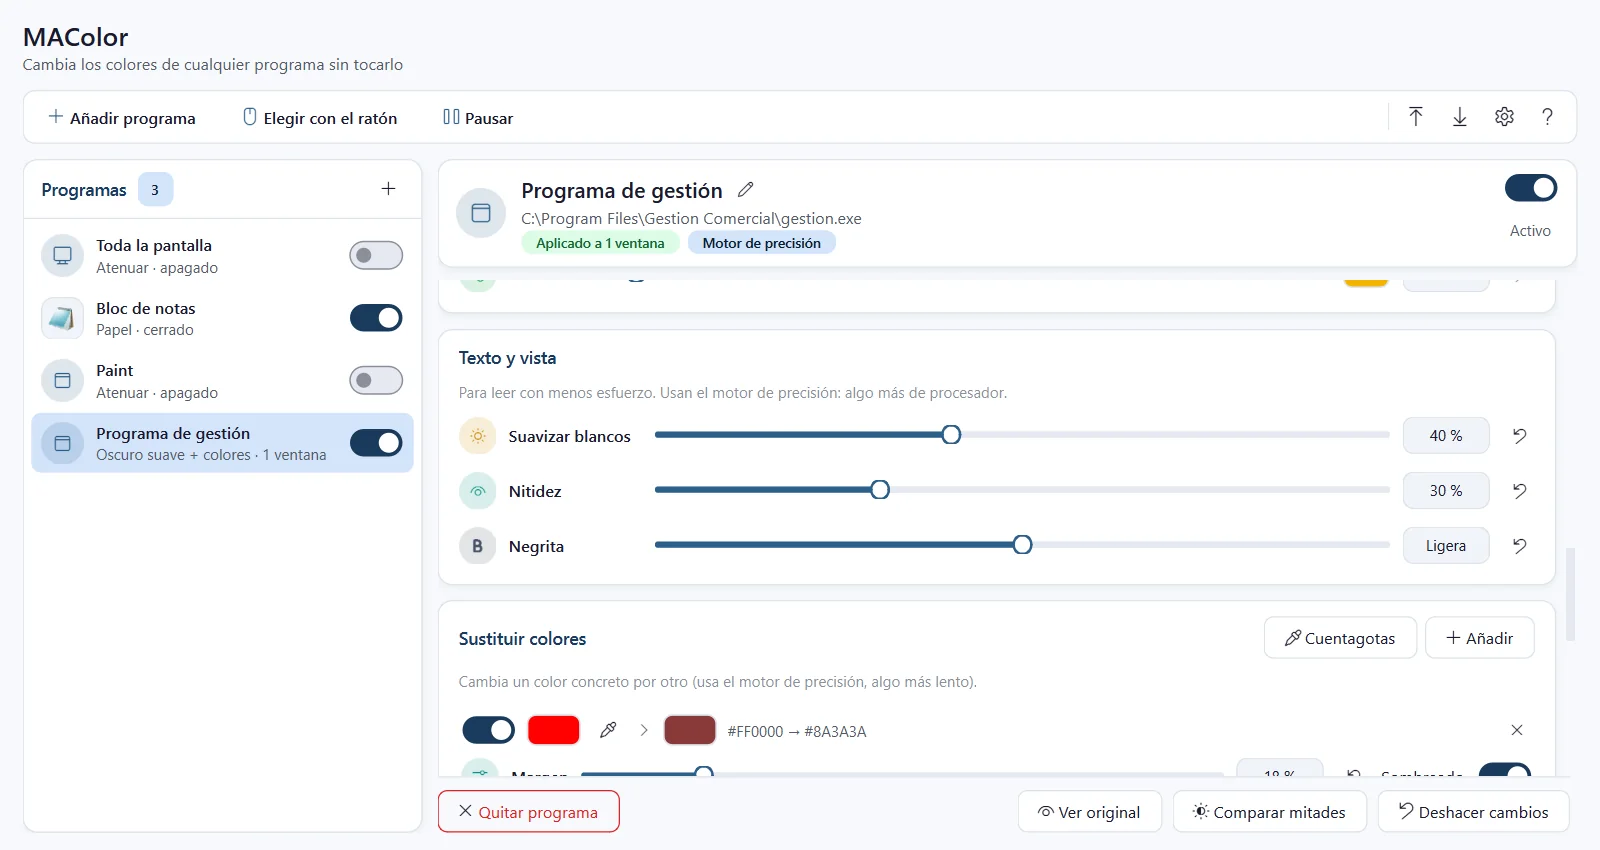The image size is (1600, 850).
Task: Click Añadir in Sustituir colores
Action: click(1480, 638)
